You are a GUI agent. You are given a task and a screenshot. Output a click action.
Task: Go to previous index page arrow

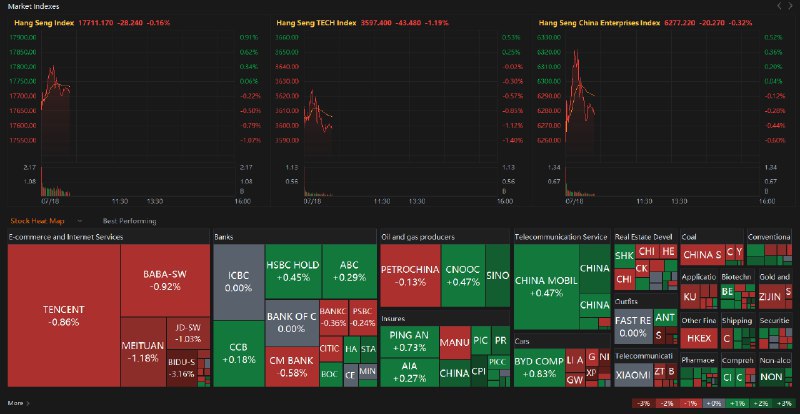pyautogui.click(x=779, y=6)
